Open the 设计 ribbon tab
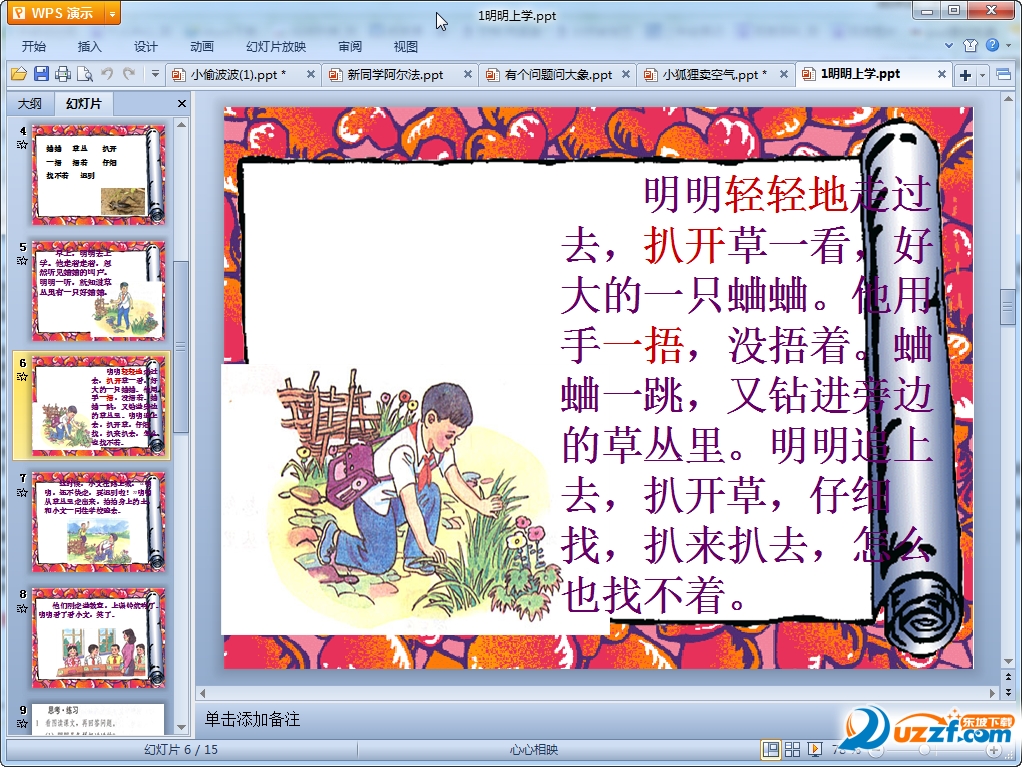This screenshot has width=1022, height=767. 146,46
